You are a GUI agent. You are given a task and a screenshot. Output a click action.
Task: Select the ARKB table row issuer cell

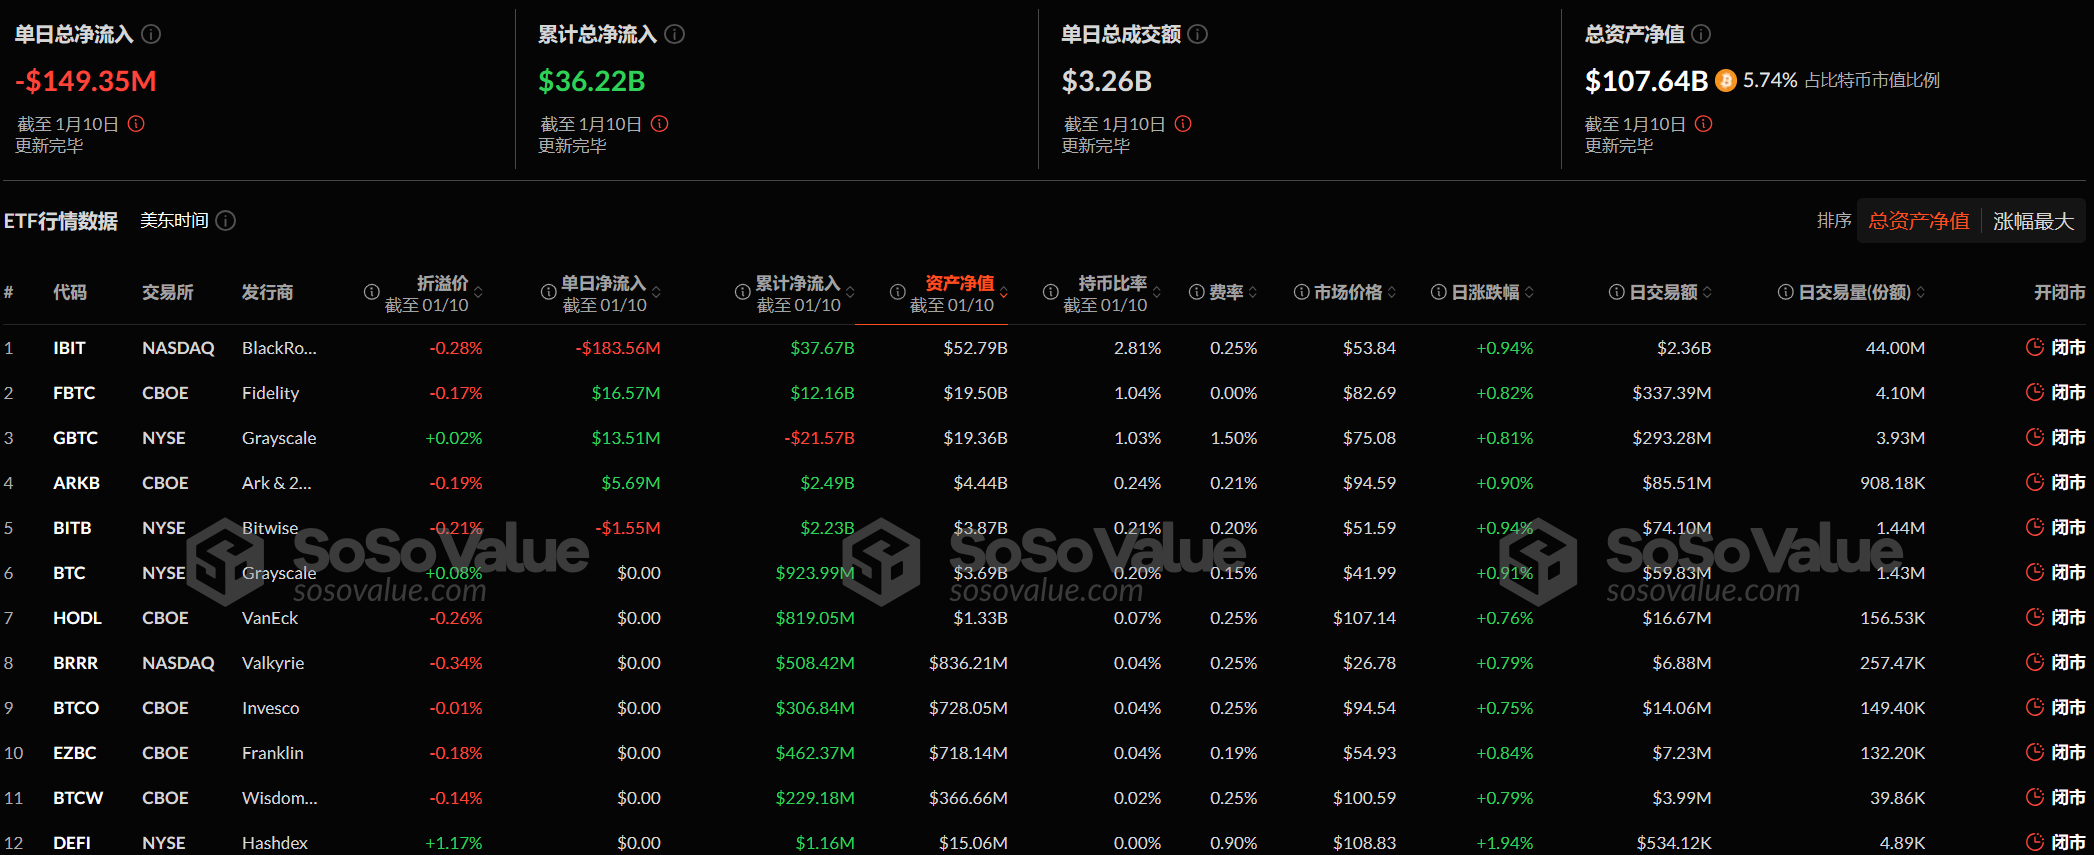click(x=277, y=483)
